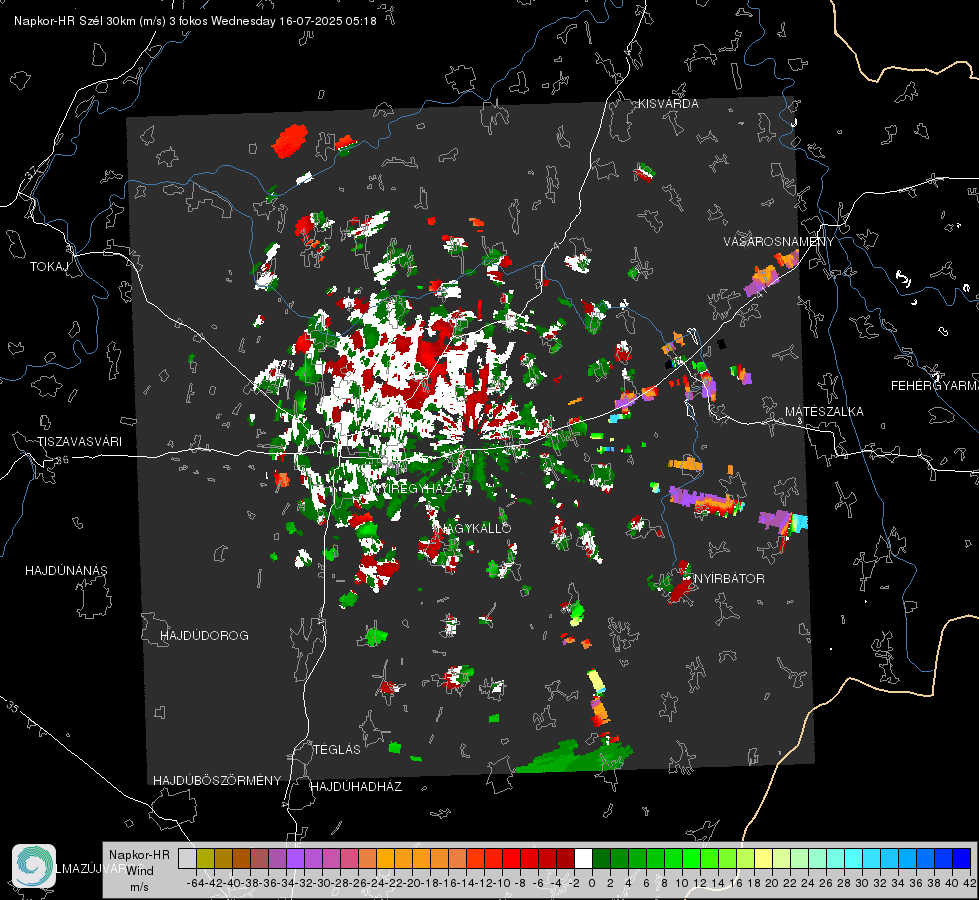979x900 pixels.
Task: Click the green echo band at the radar's bottom edge
Action: [573, 757]
